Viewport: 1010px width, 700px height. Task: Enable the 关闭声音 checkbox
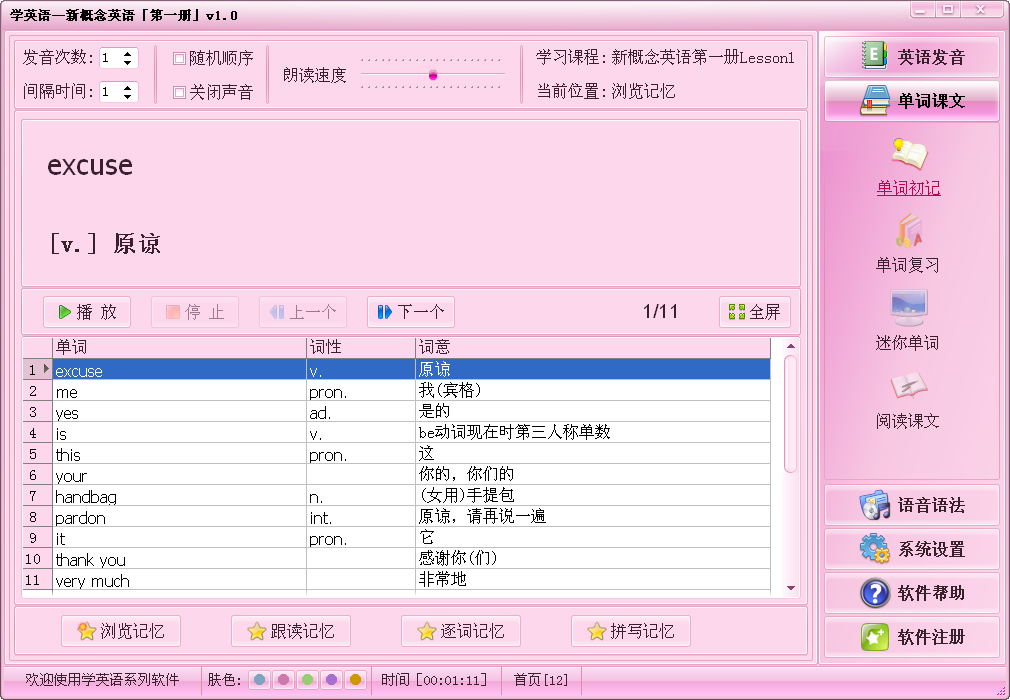(180, 93)
